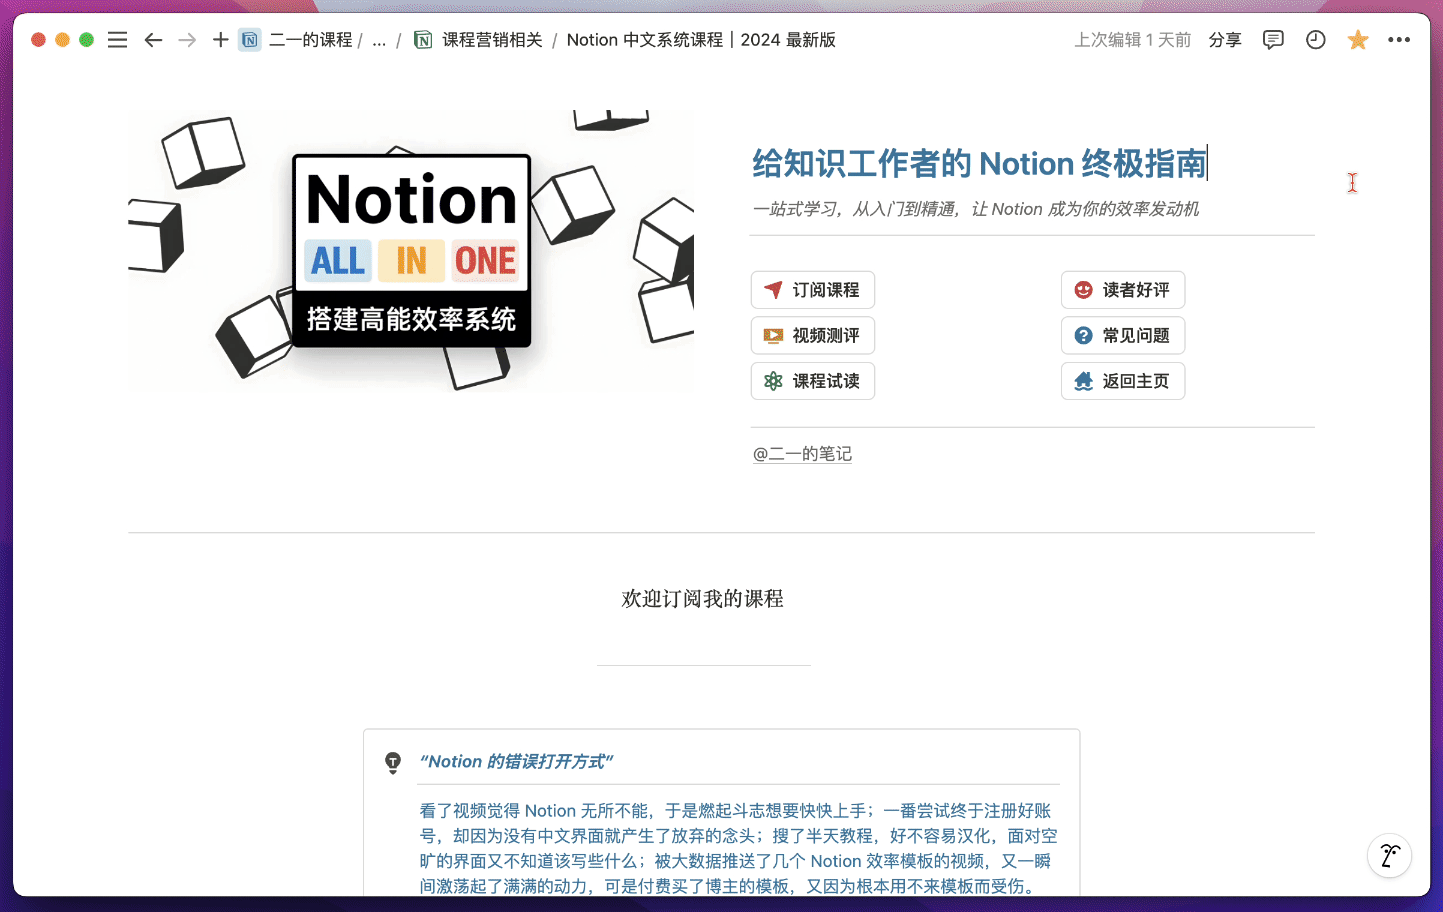
Task: Open 二一的课程 breadcrumb
Action: tap(310, 40)
